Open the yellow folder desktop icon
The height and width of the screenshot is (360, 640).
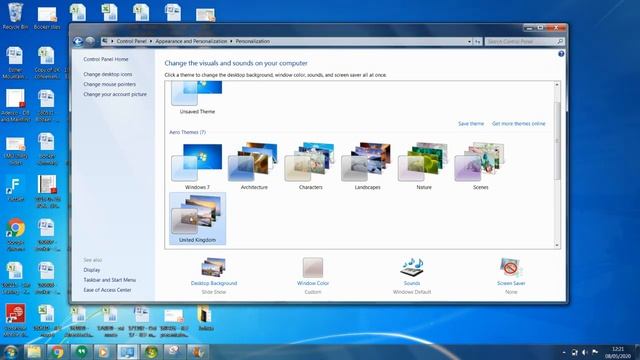click(205, 318)
